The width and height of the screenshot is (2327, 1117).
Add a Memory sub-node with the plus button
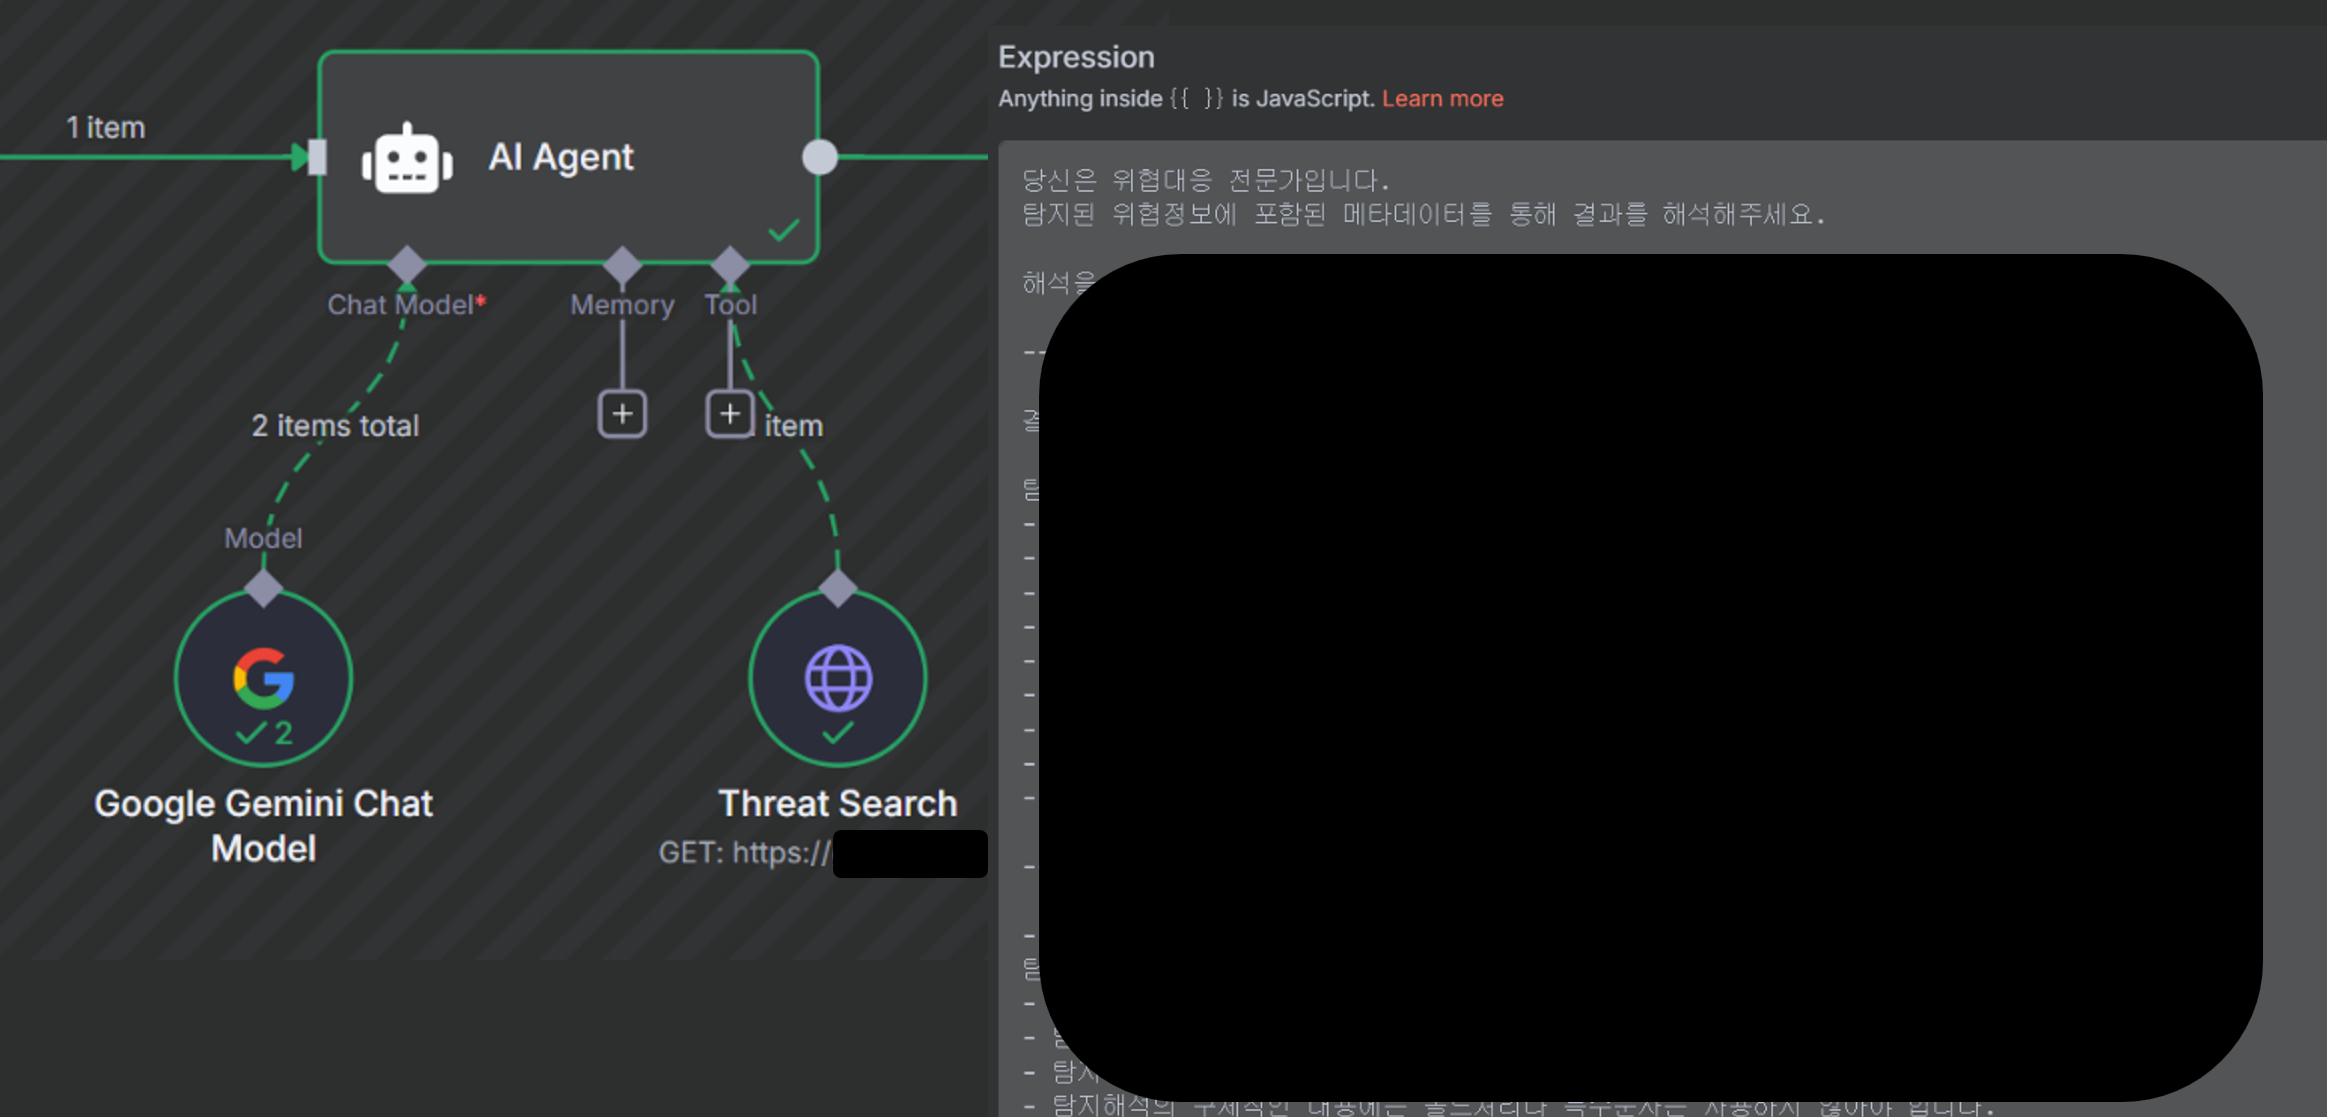[622, 413]
